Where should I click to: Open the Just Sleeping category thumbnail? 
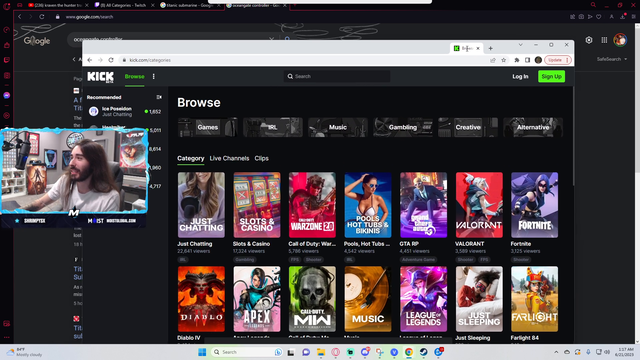click(479, 299)
